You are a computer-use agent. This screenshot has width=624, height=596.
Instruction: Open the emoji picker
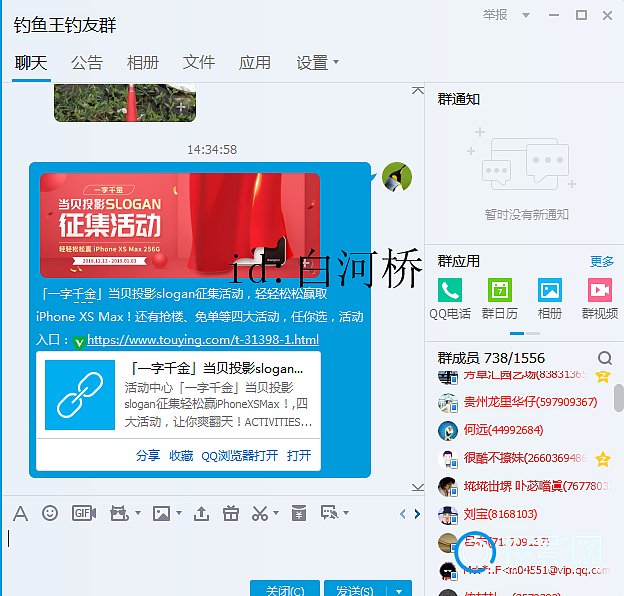coord(50,513)
